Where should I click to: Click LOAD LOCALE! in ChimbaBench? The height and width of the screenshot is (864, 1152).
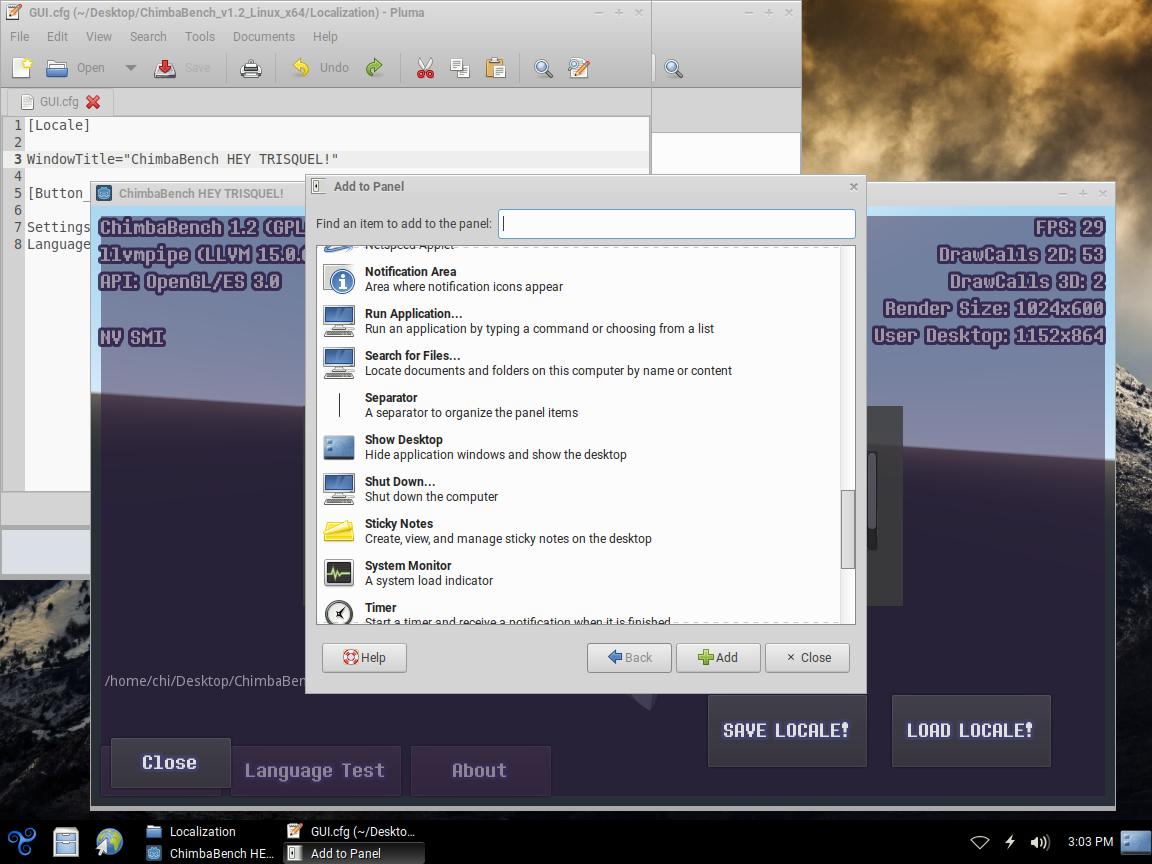tap(971, 730)
